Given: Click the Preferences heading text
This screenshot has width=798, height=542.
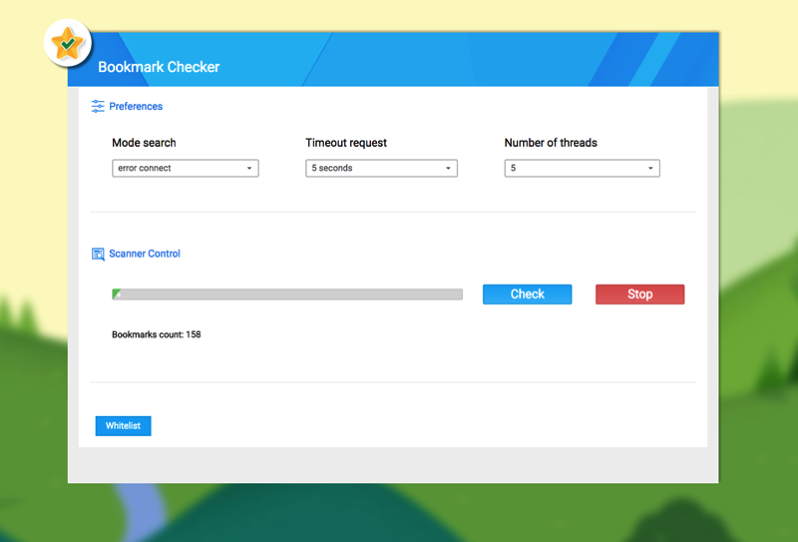Looking at the screenshot, I should point(136,106).
